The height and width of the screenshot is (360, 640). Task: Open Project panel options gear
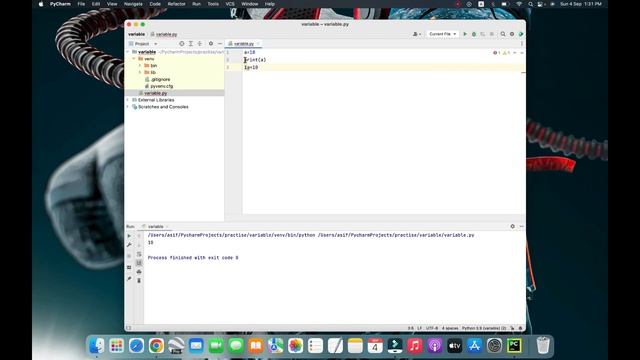point(211,44)
